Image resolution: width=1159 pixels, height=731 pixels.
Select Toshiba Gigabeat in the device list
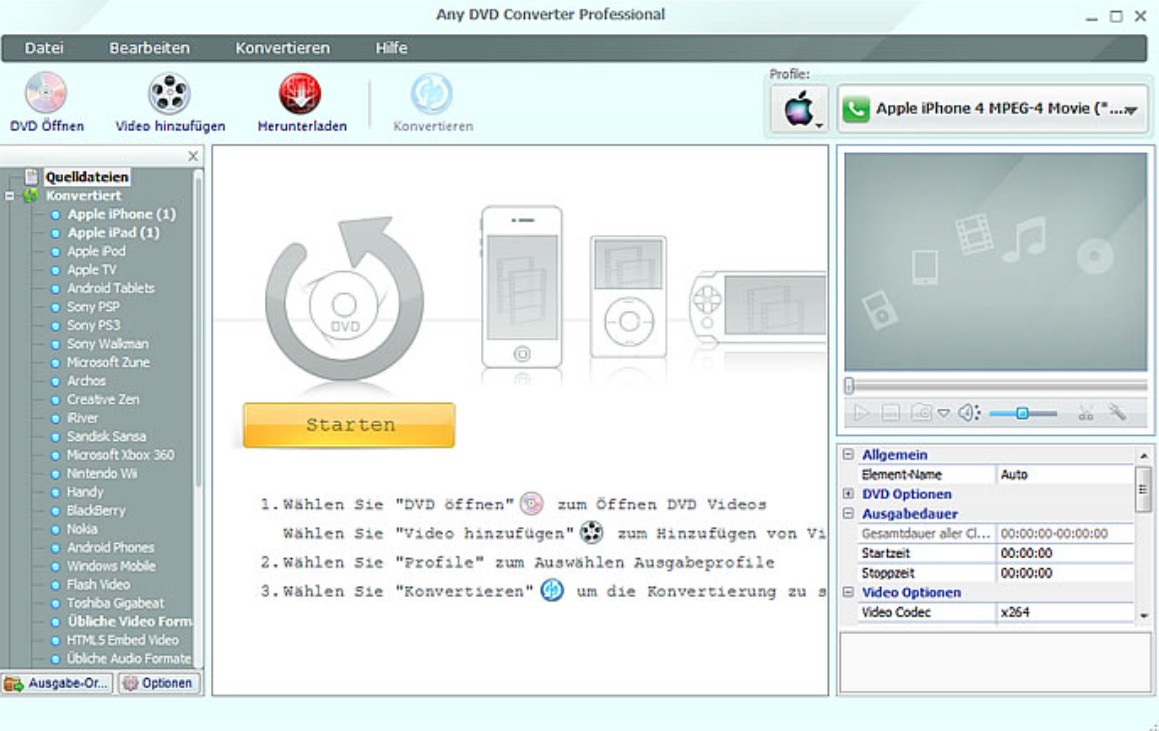(x=115, y=602)
